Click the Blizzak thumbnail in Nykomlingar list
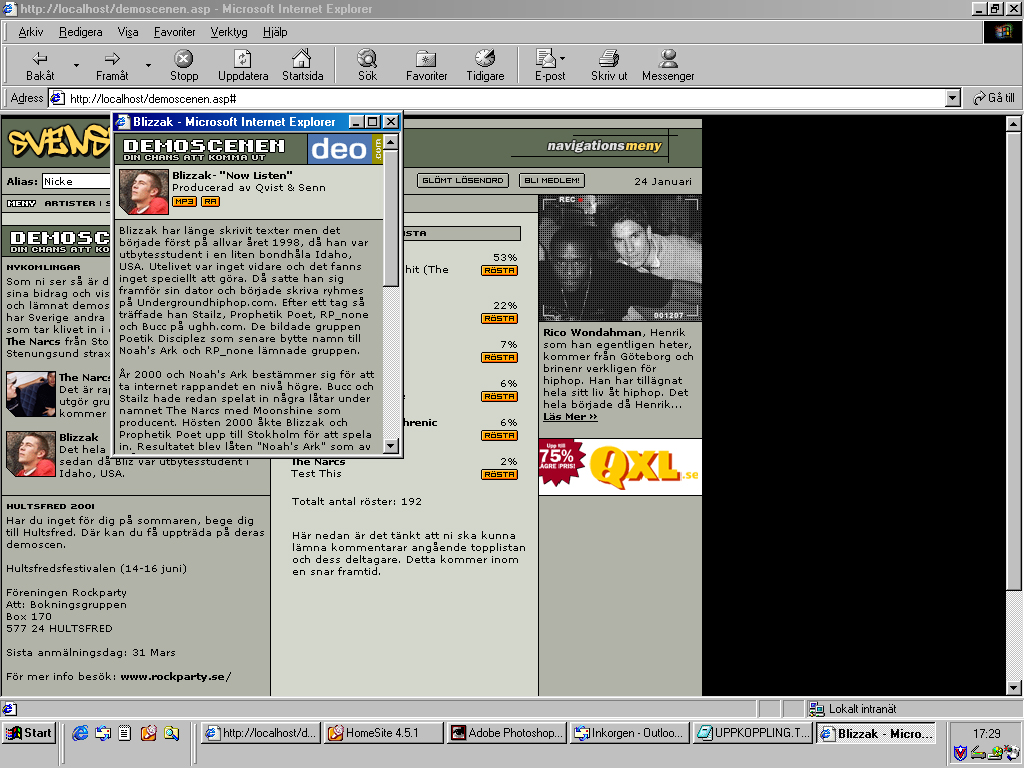 (x=31, y=454)
